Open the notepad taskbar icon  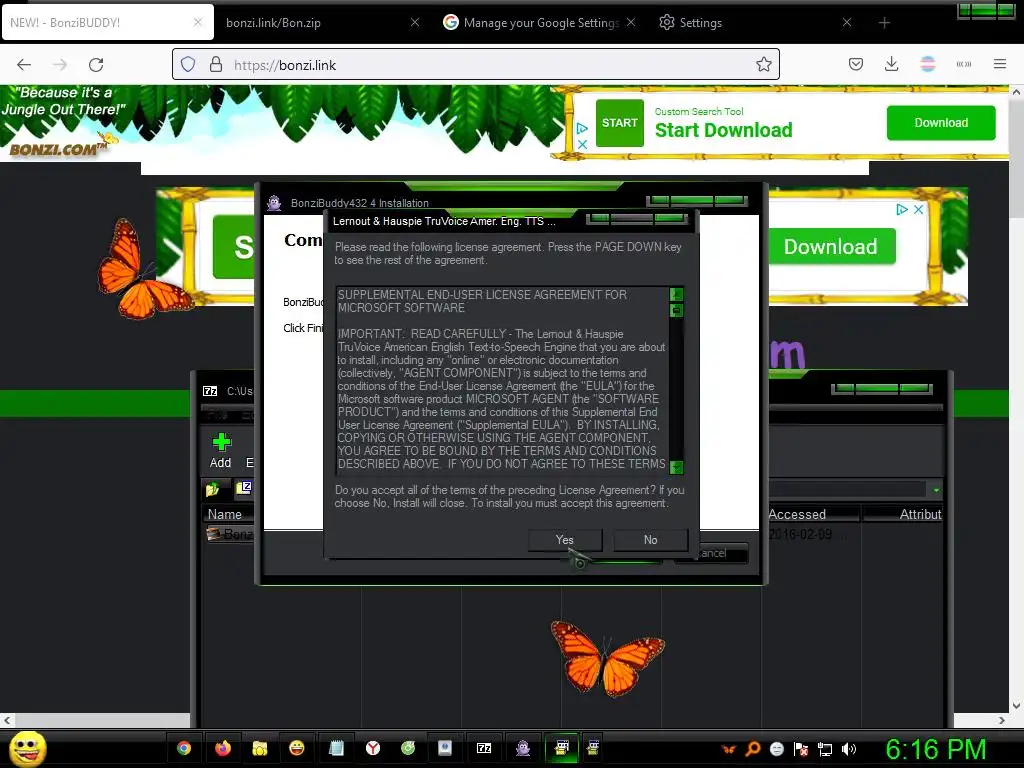point(336,748)
